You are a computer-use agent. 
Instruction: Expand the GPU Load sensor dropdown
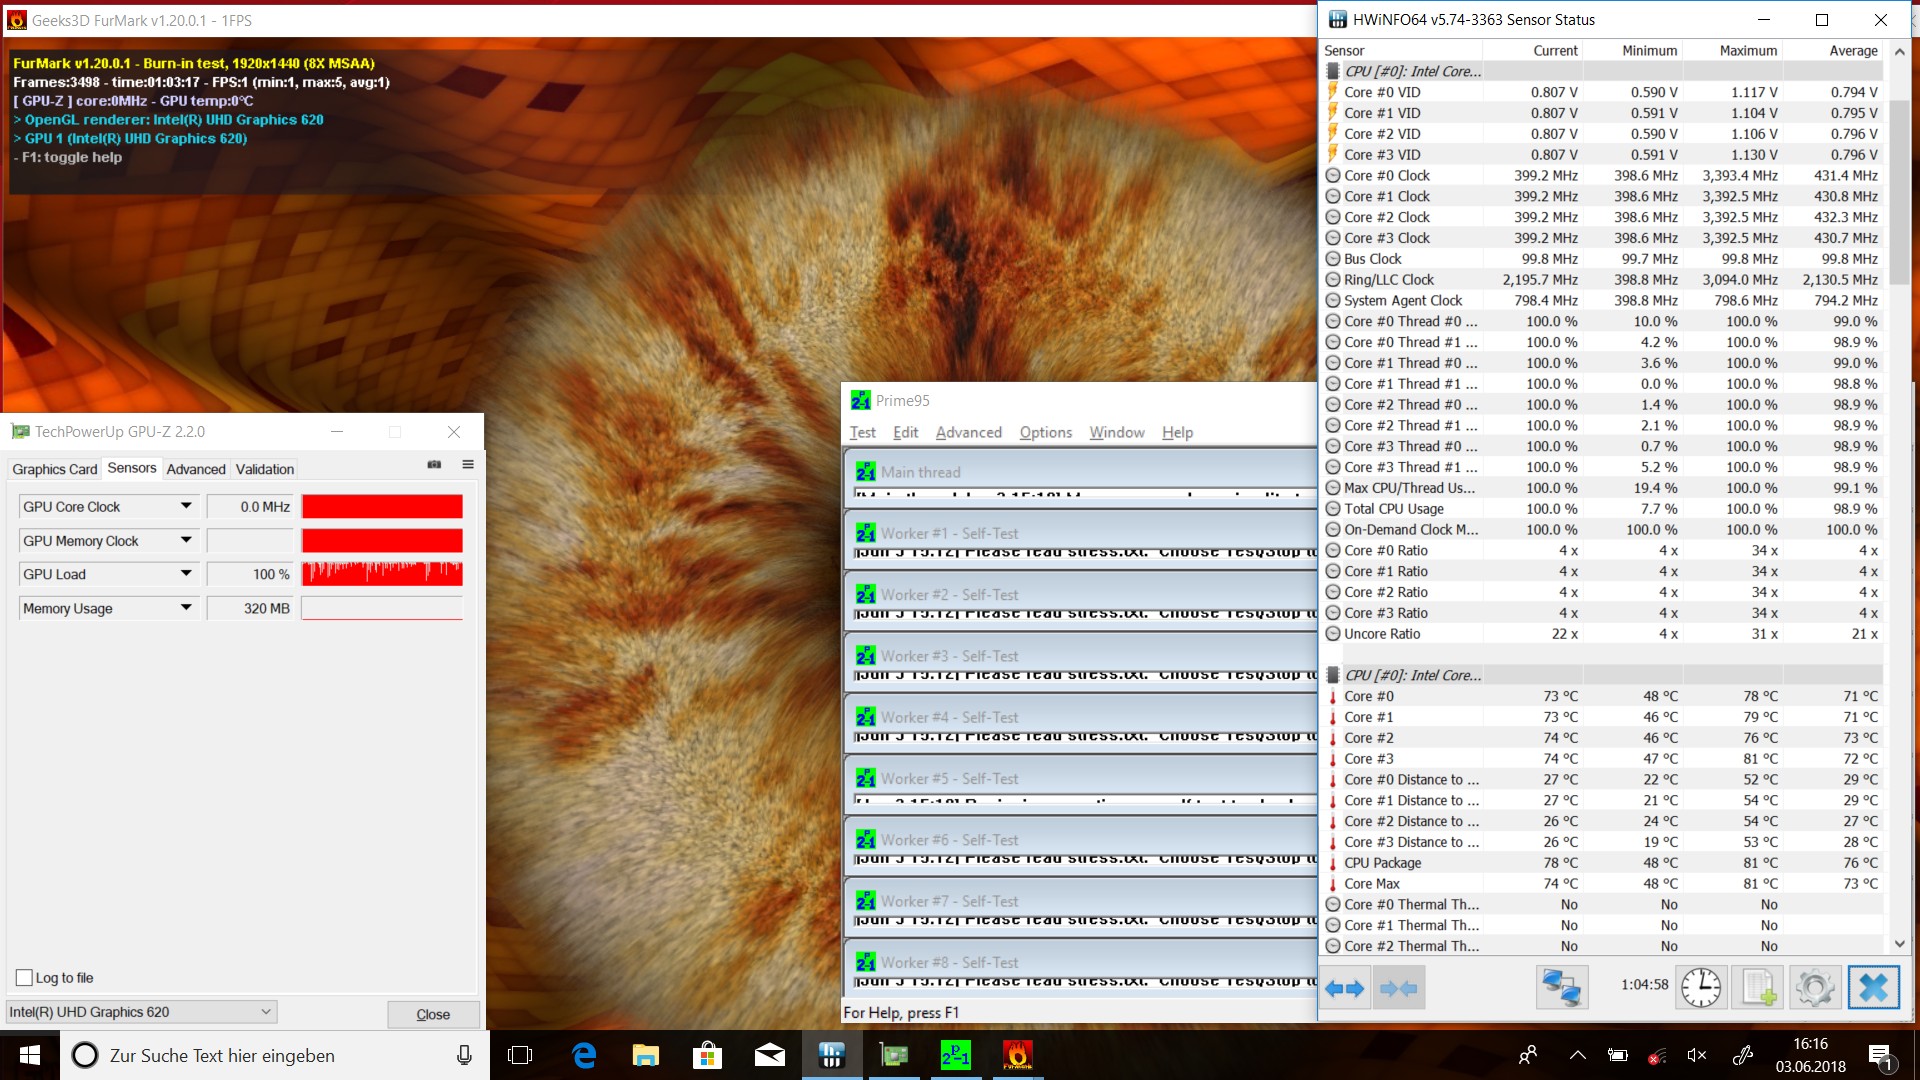coord(186,574)
